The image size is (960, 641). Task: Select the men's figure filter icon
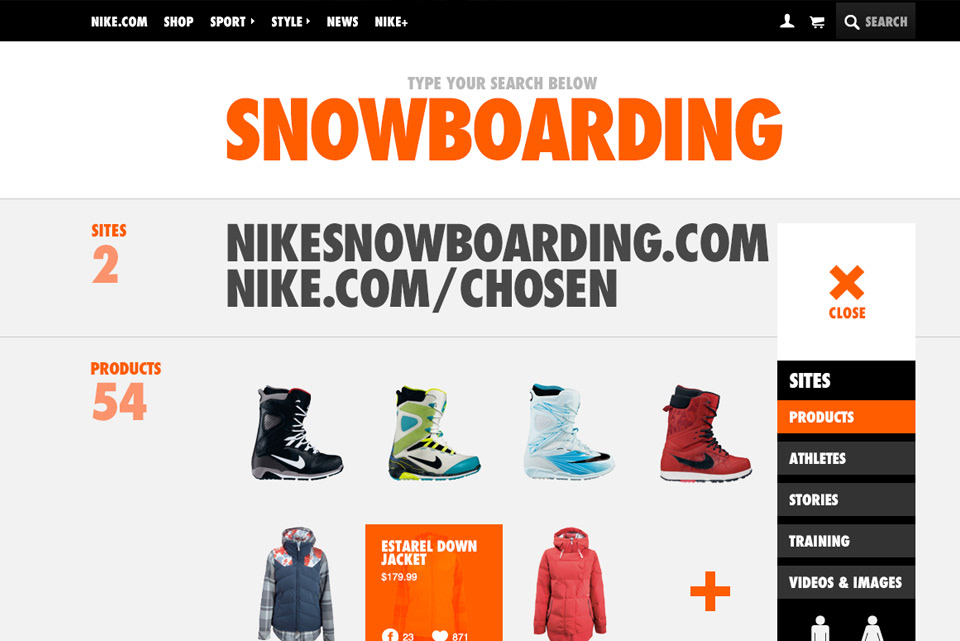[819, 628]
